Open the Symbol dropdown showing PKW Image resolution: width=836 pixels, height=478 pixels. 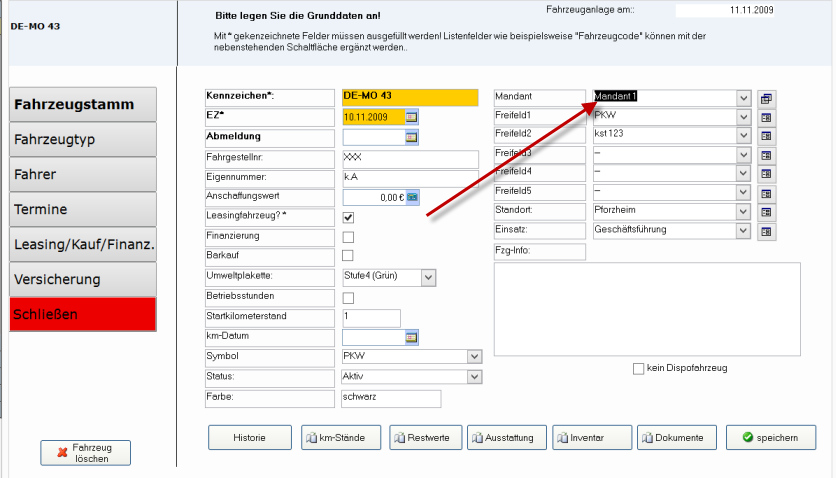click(x=474, y=357)
